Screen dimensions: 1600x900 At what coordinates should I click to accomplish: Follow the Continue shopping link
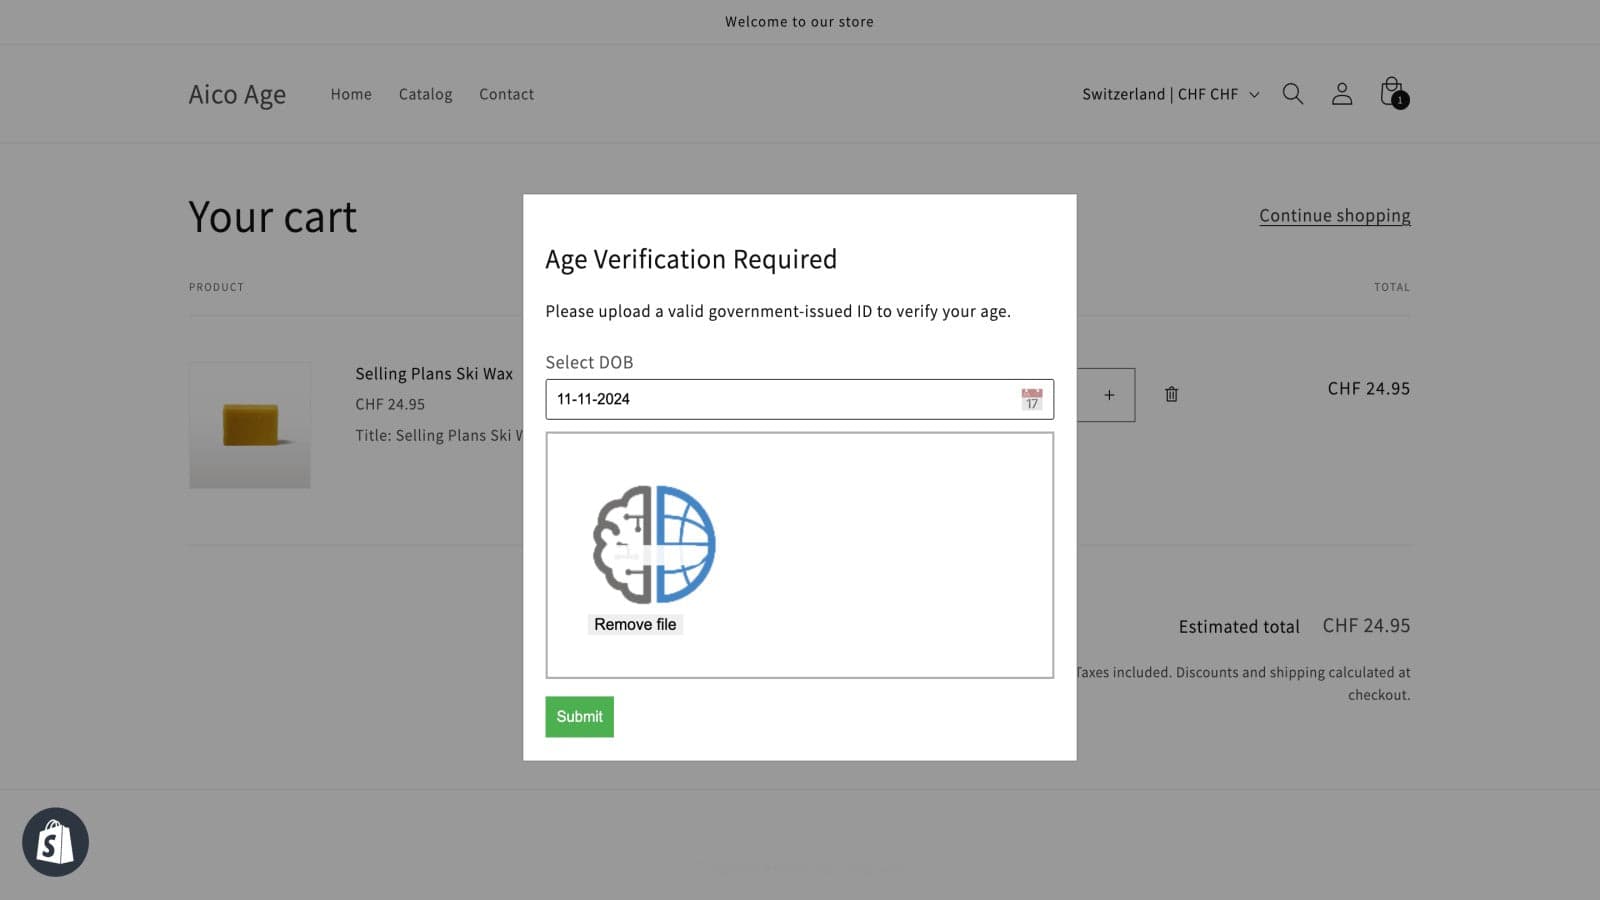(x=1334, y=216)
